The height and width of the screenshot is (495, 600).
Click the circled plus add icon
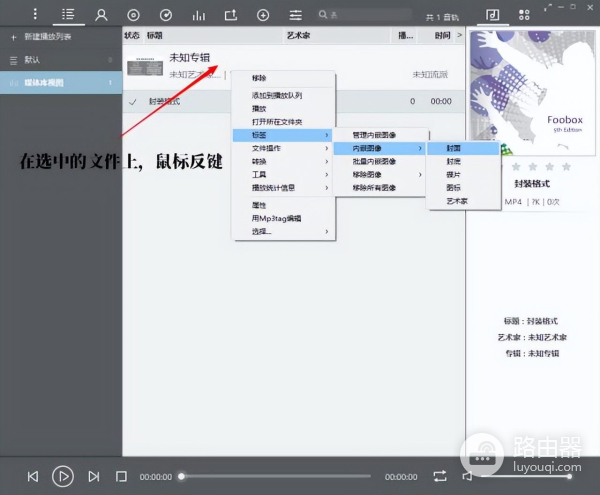coord(263,15)
